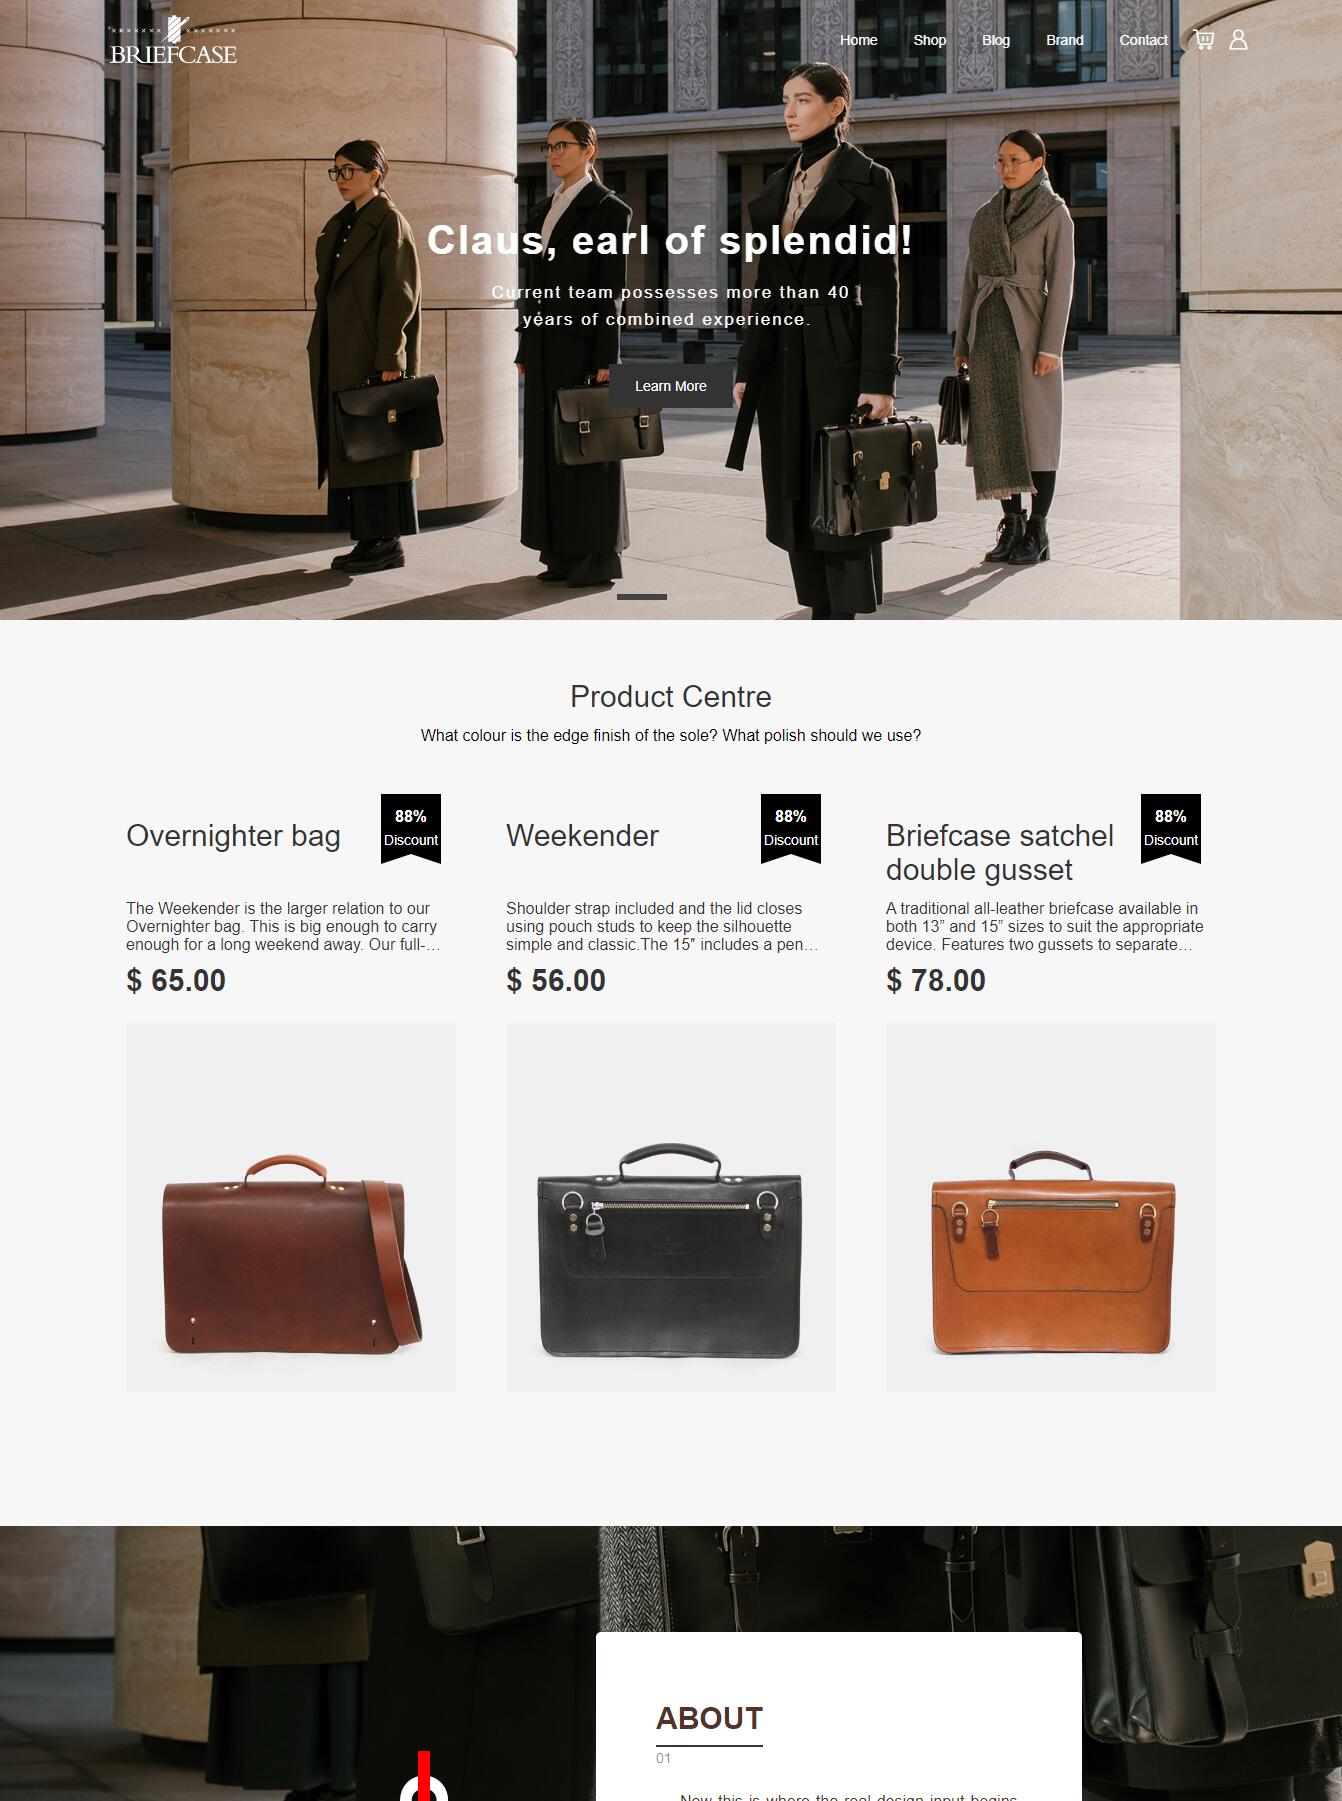Click the Weekender 88% discount badge
Viewport: 1342px width, 1801px height.
click(x=791, y=829)
